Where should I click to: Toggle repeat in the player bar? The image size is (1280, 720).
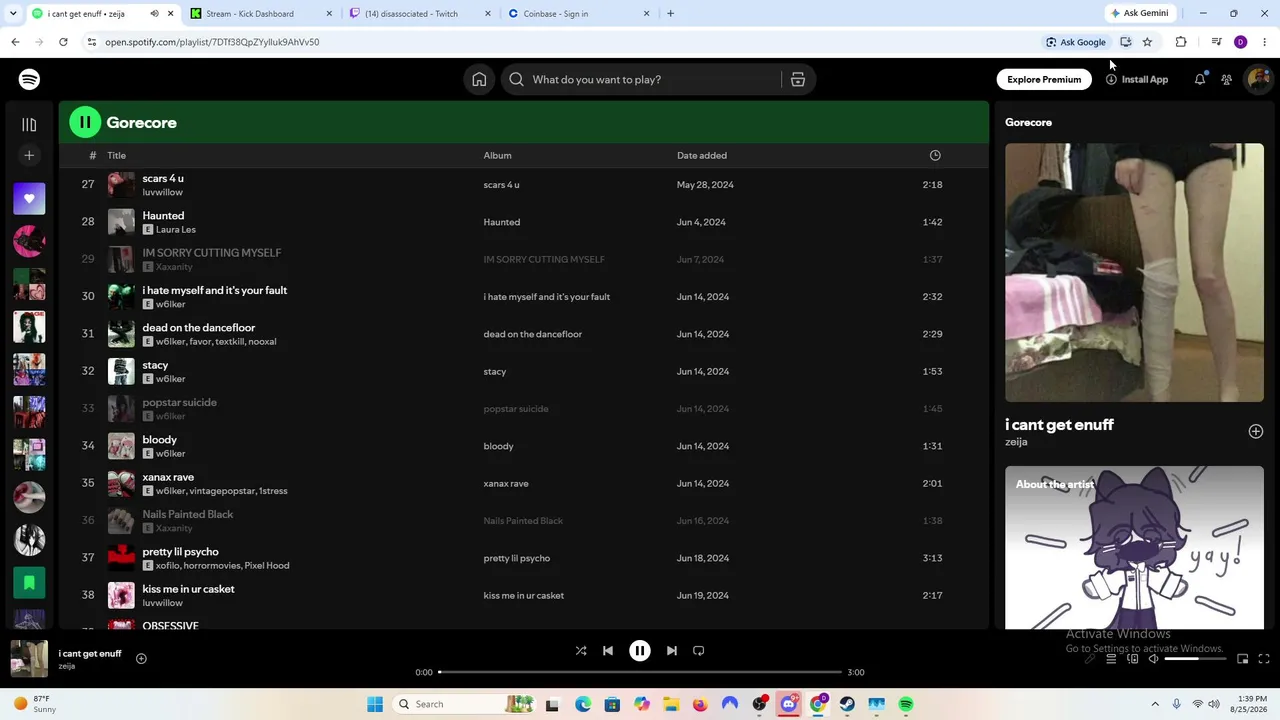click(699, 651)
